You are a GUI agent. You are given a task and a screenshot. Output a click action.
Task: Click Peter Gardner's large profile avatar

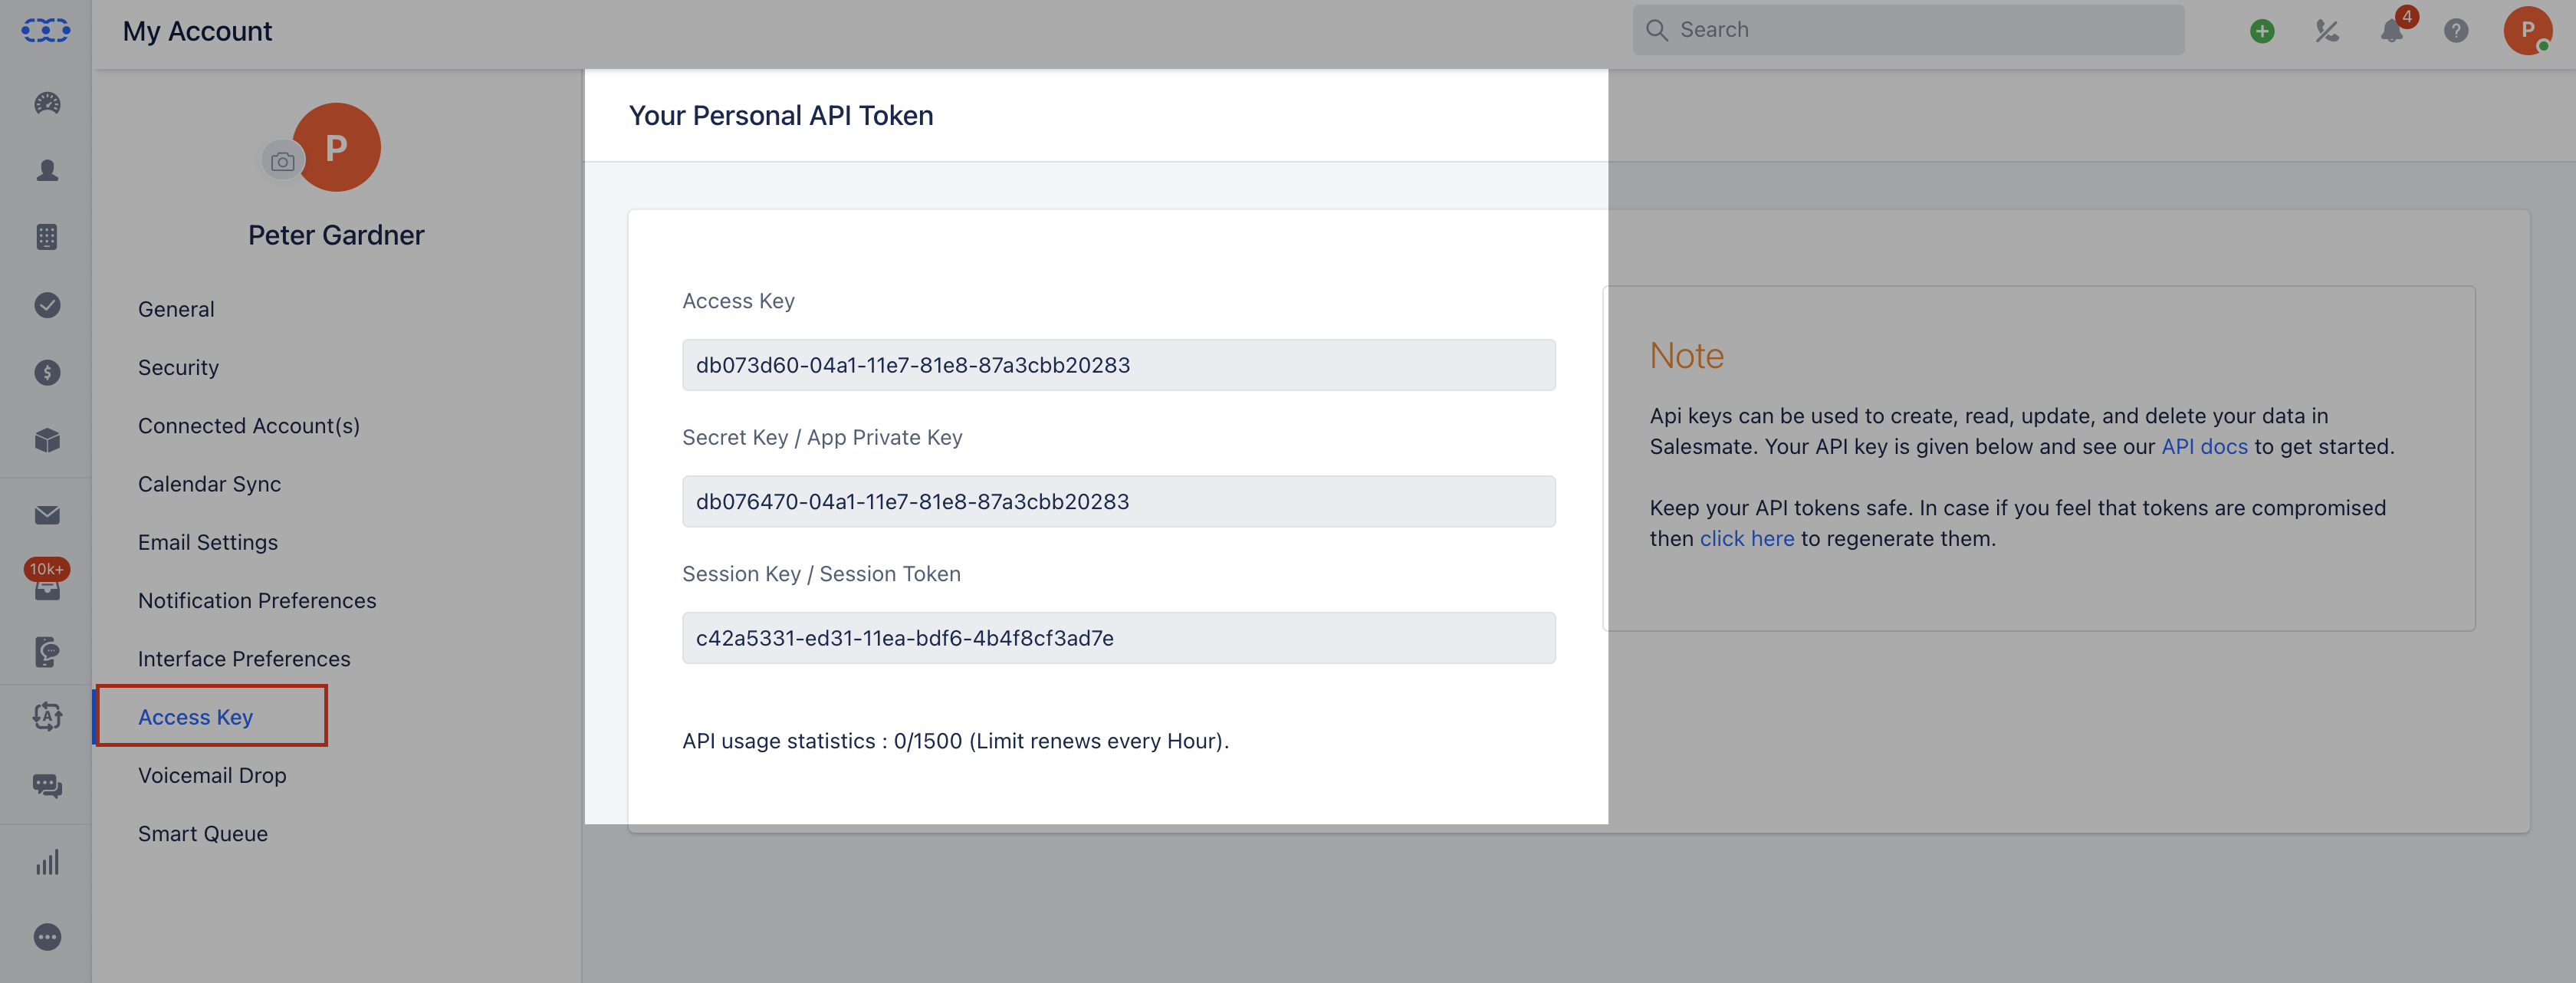(x=337, y=147)
